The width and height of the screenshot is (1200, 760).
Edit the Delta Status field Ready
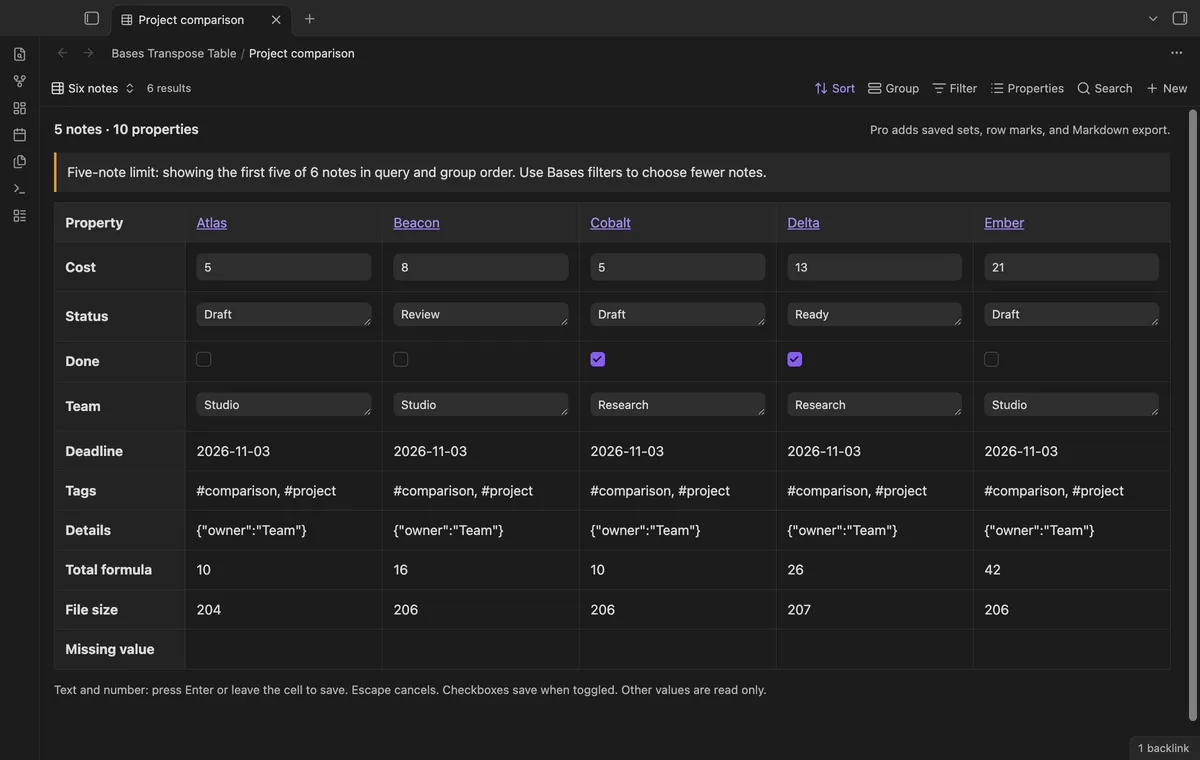point(875,314)
